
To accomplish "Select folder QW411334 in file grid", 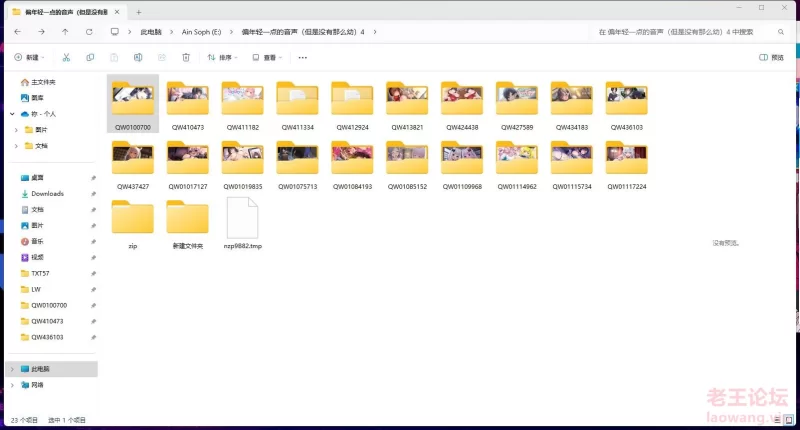I will [297, 104].
